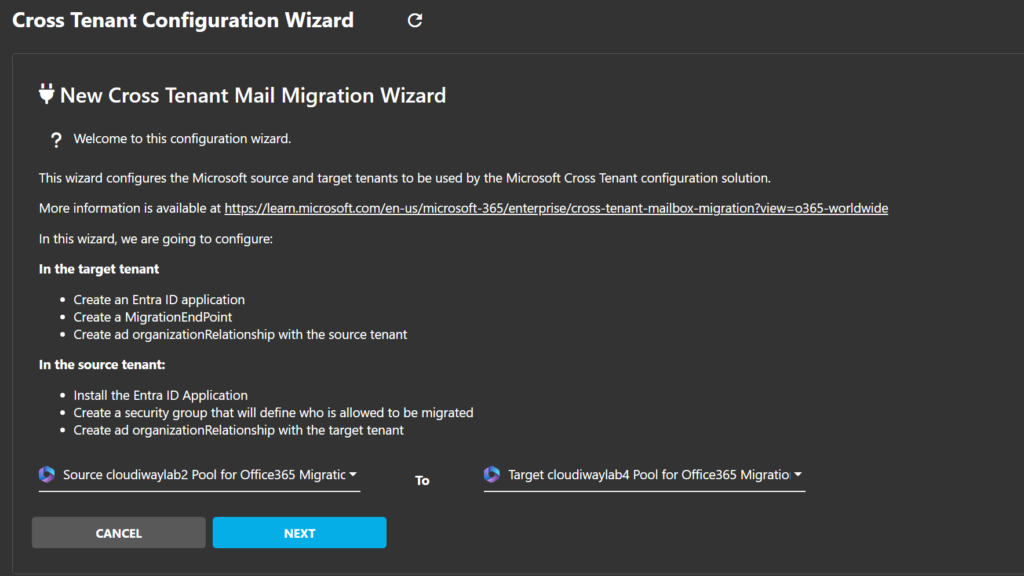This screenshot has width=1024, height=576.
Task: Click the 'This wizard configures the Microsoft source' paragraph
Action: click(405, 178)
